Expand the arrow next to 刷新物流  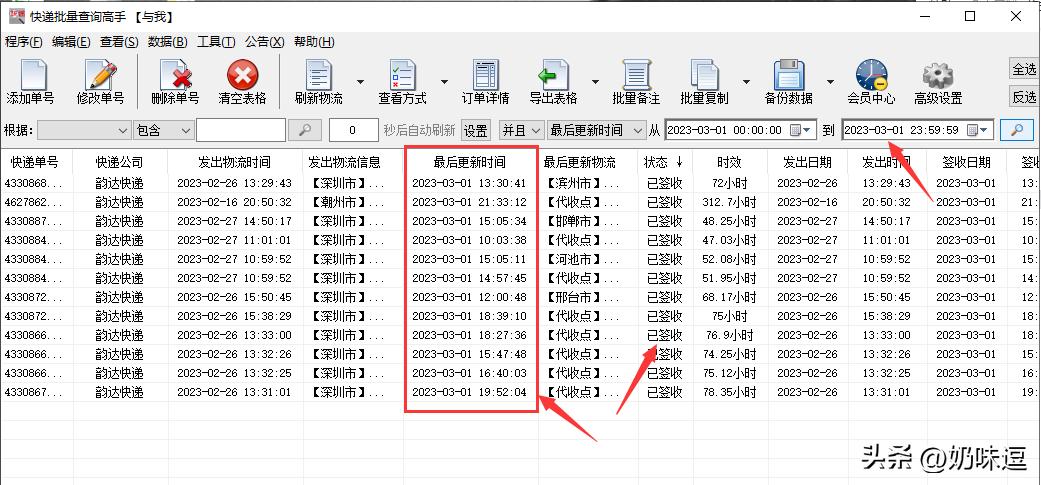(360, 82)
